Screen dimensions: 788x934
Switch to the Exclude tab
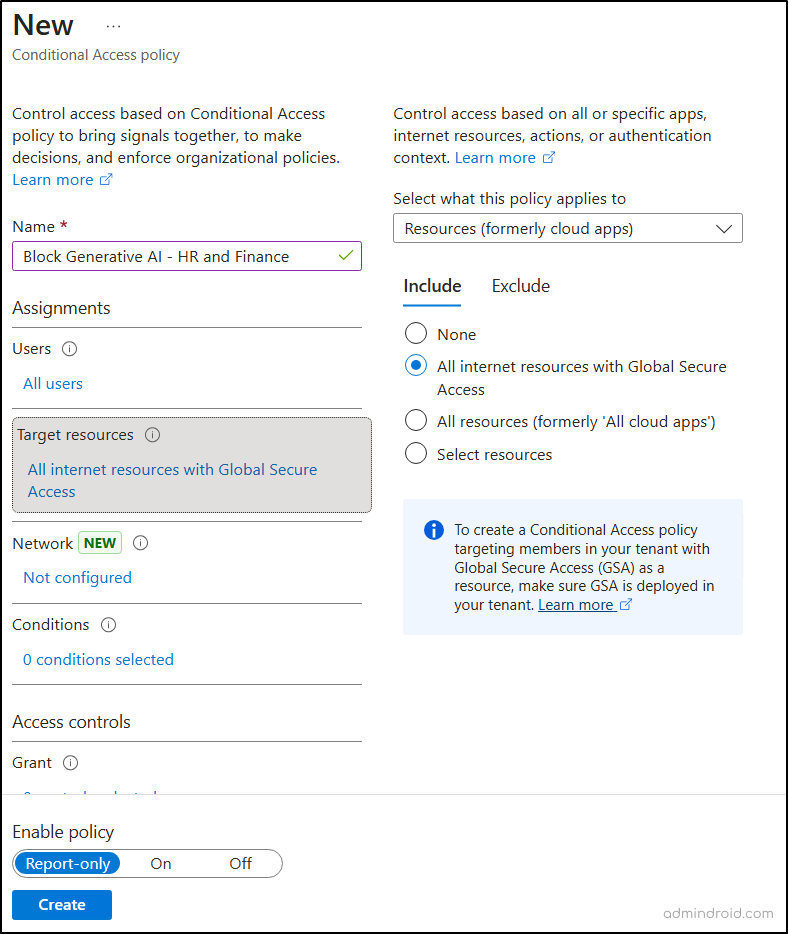pos(520,286)
